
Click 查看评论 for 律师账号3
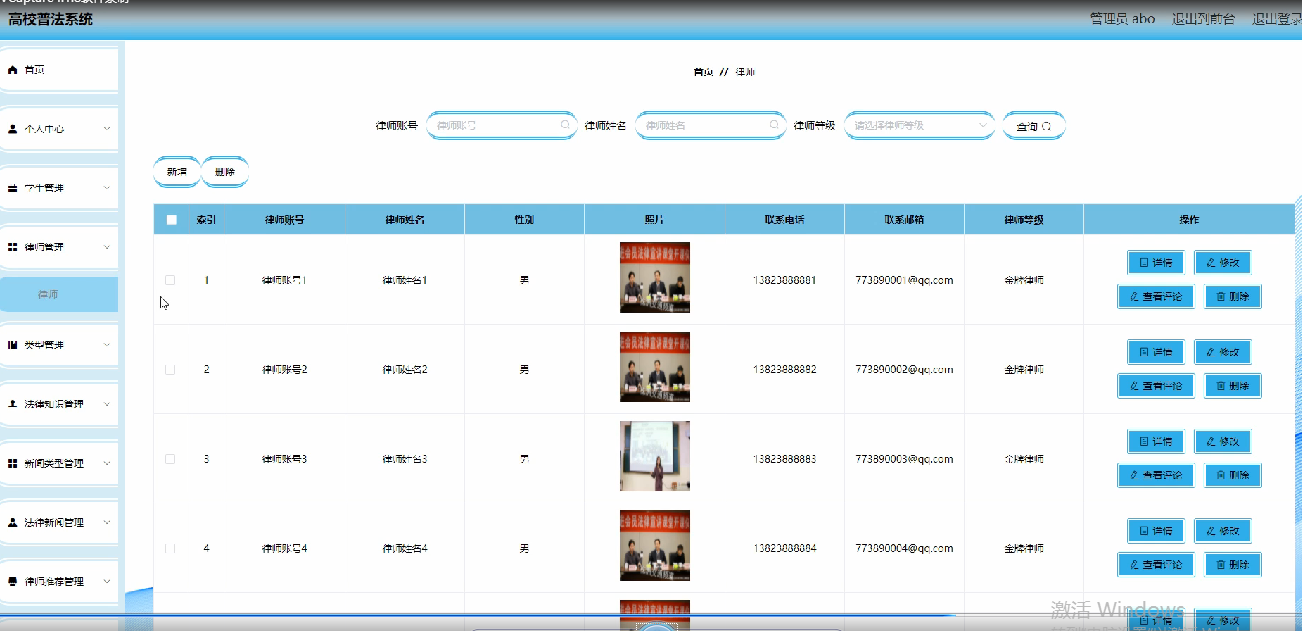pyautogui.click(x=1156, y=475)
